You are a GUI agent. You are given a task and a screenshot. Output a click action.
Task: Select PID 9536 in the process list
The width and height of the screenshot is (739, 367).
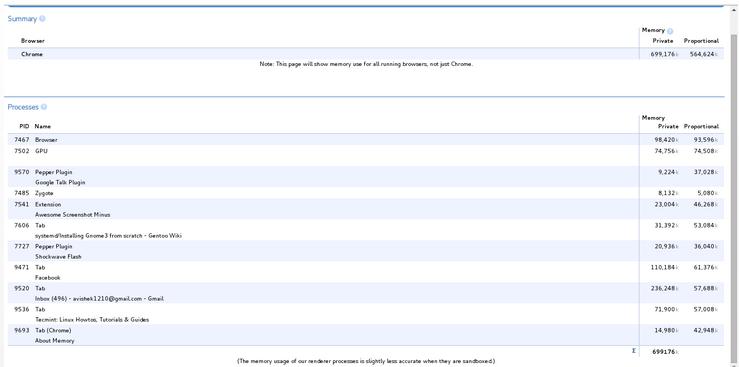[x=22, y=310]
